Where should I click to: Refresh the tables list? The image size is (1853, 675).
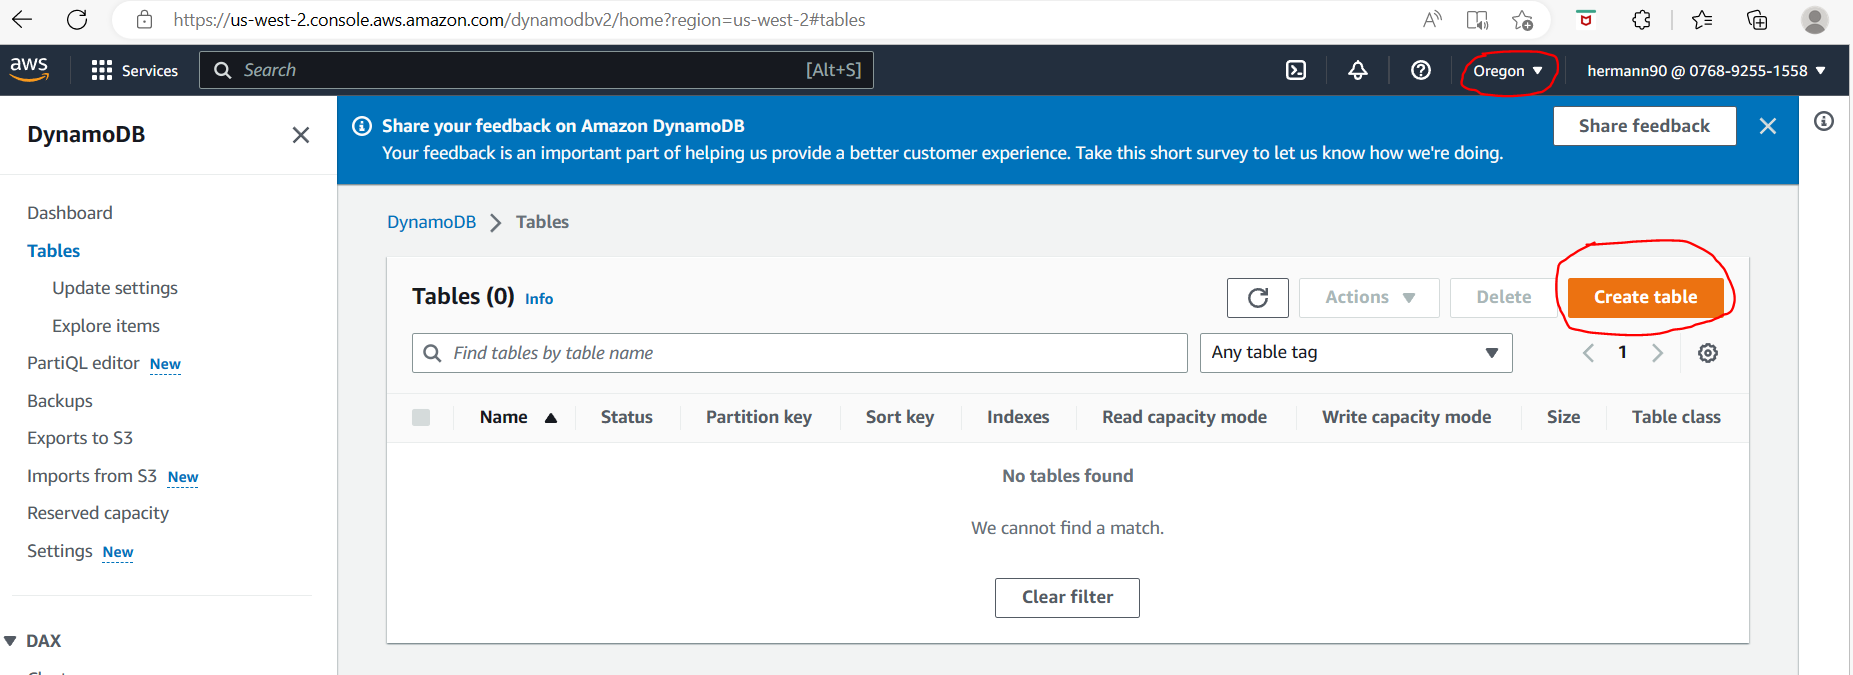[x=1258, y=297]
